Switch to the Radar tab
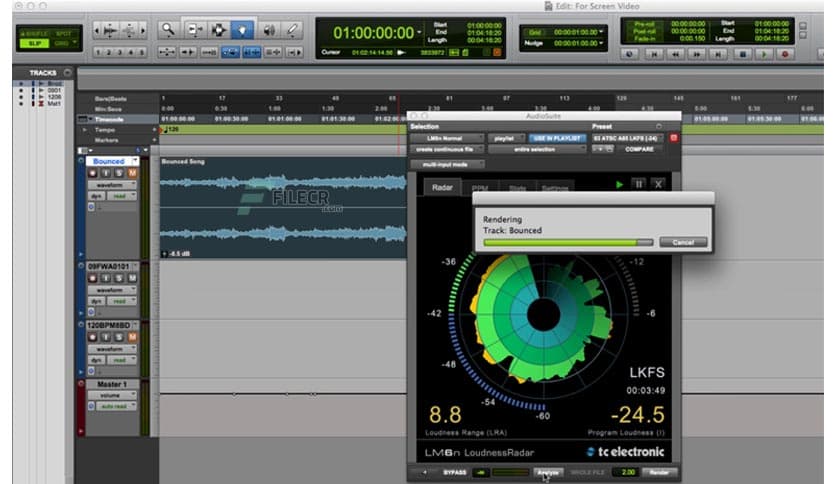Viewport: 836px width, 484px height. pyautogui.click(x=440, y=186)
